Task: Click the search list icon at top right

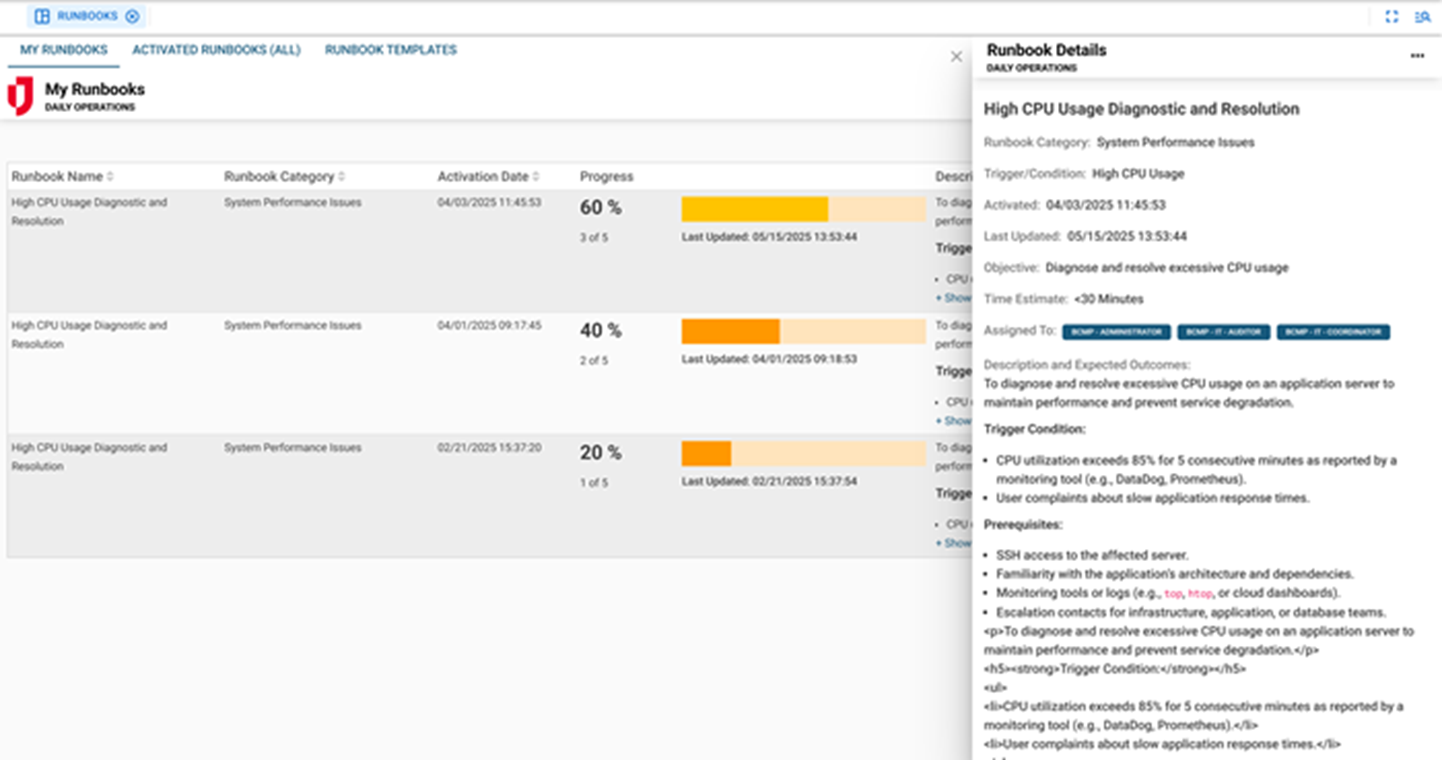Action: pos(1421,16)
